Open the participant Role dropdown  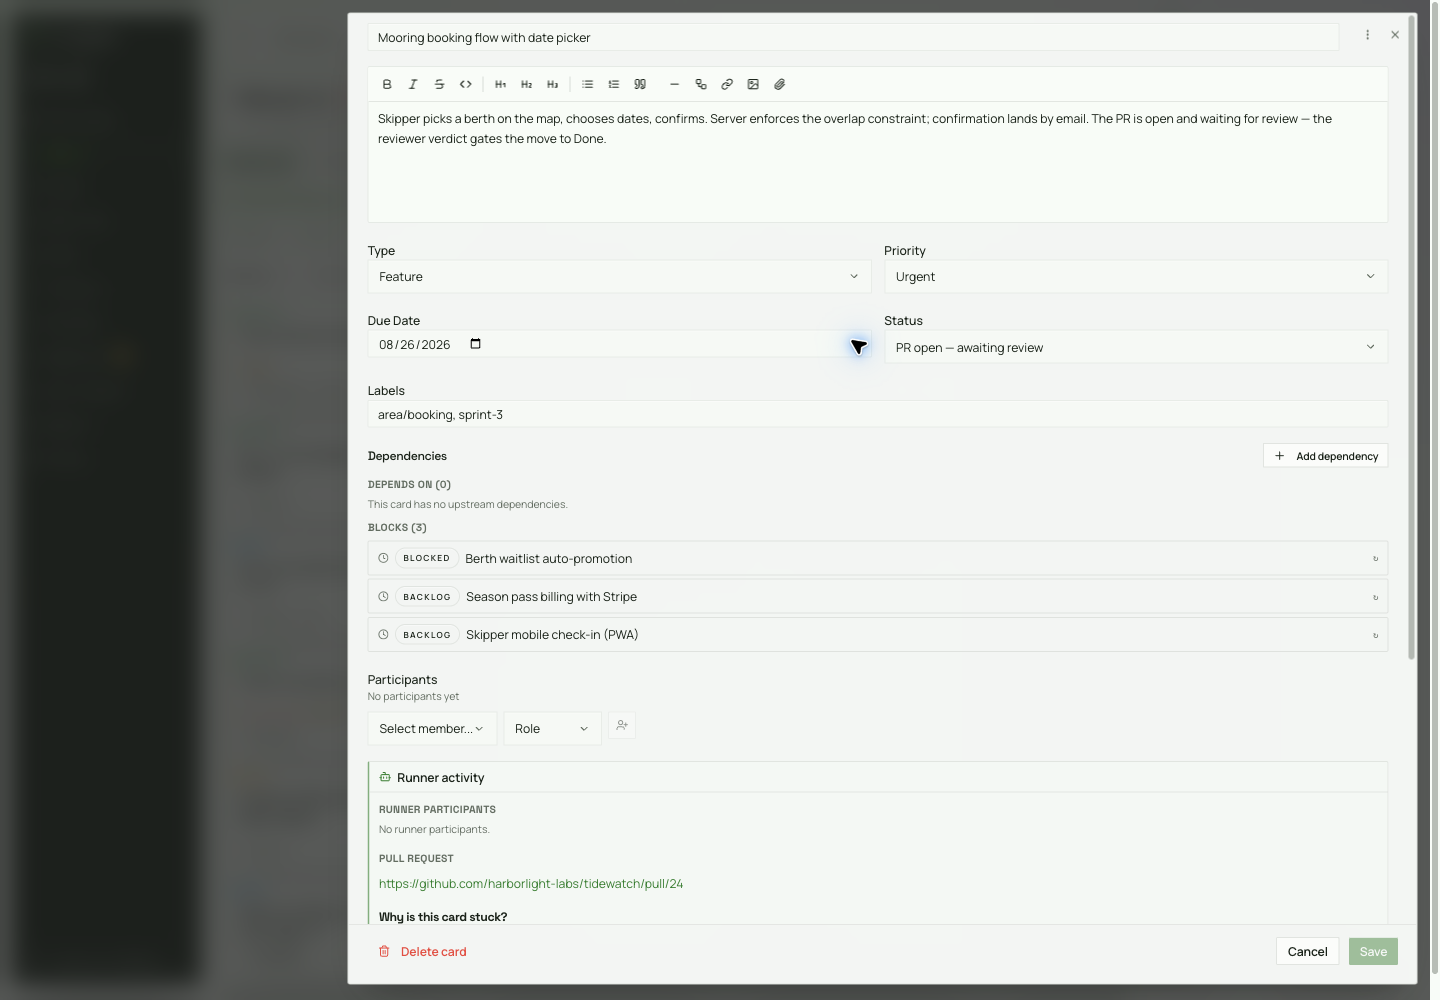552,729
